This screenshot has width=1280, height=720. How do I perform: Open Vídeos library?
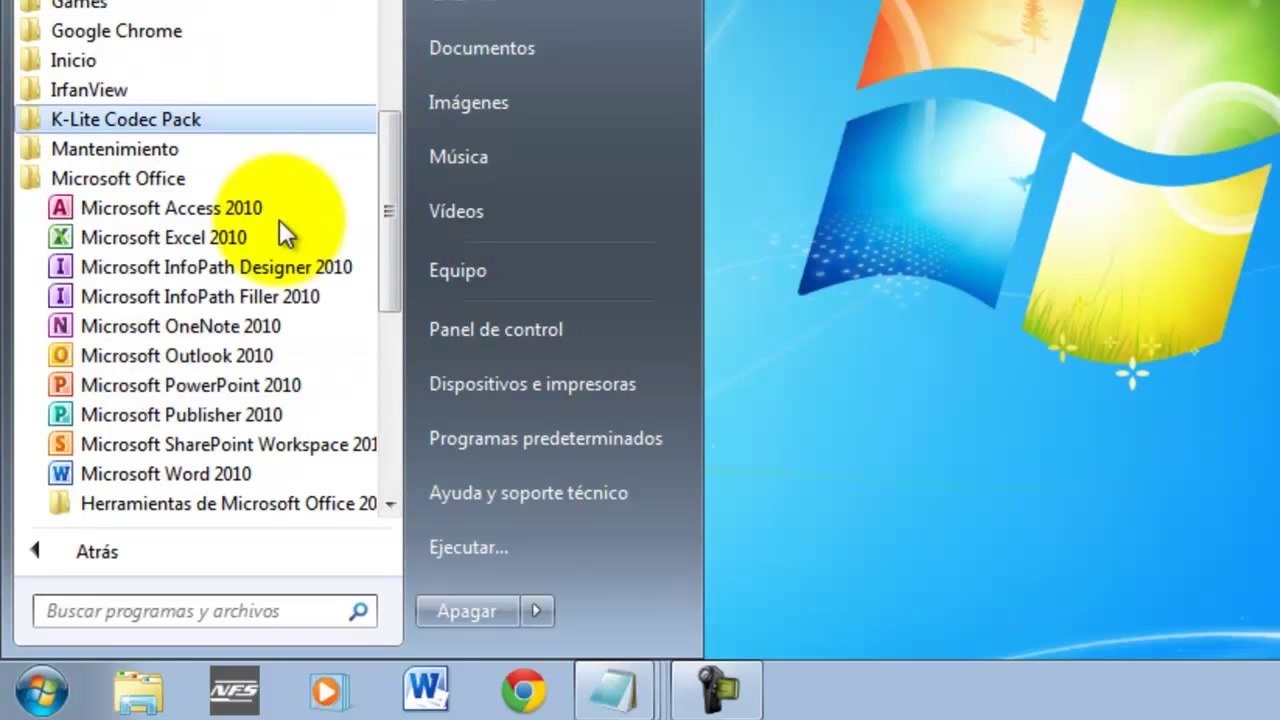tap(456, 211)
